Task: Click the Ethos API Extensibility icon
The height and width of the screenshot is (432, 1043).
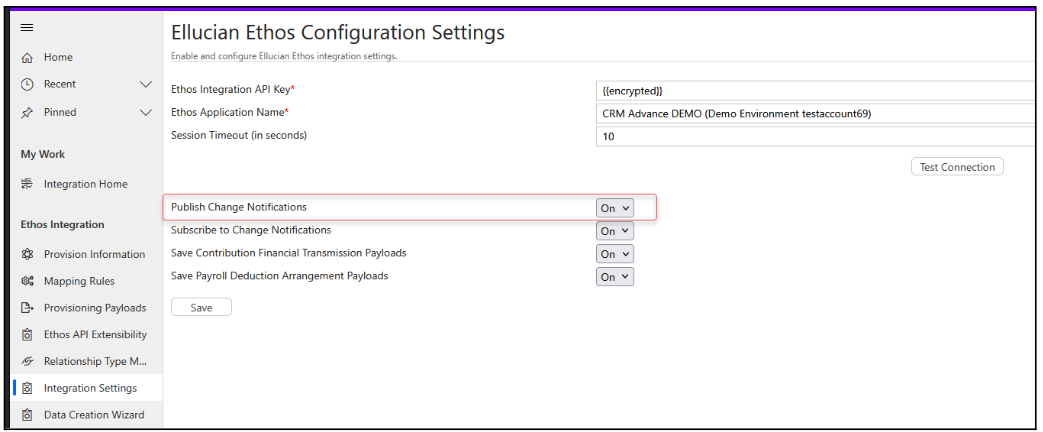Action: coord(27,335)
